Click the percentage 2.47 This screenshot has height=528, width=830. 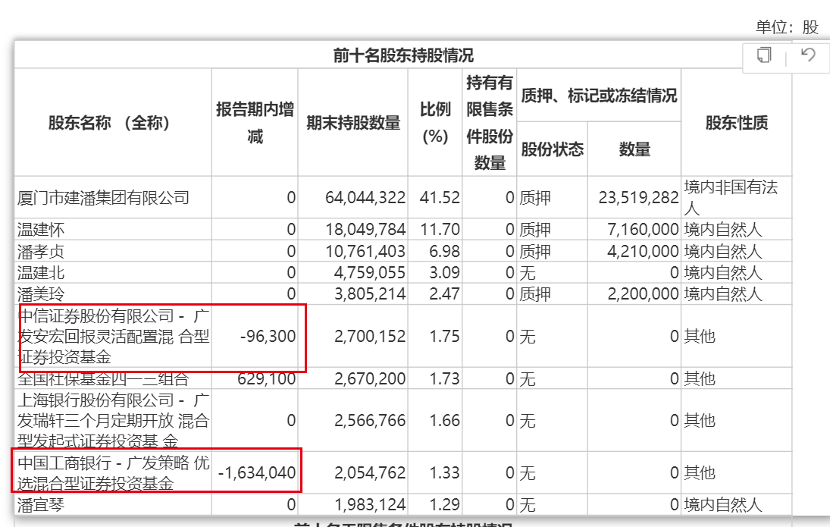(x=444, y=294)
